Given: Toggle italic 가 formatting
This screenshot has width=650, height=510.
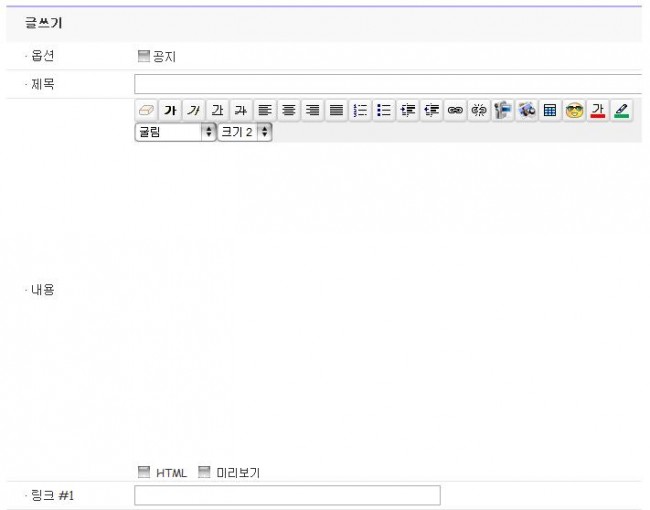Looking at the screenshot, I should (194, 110).
